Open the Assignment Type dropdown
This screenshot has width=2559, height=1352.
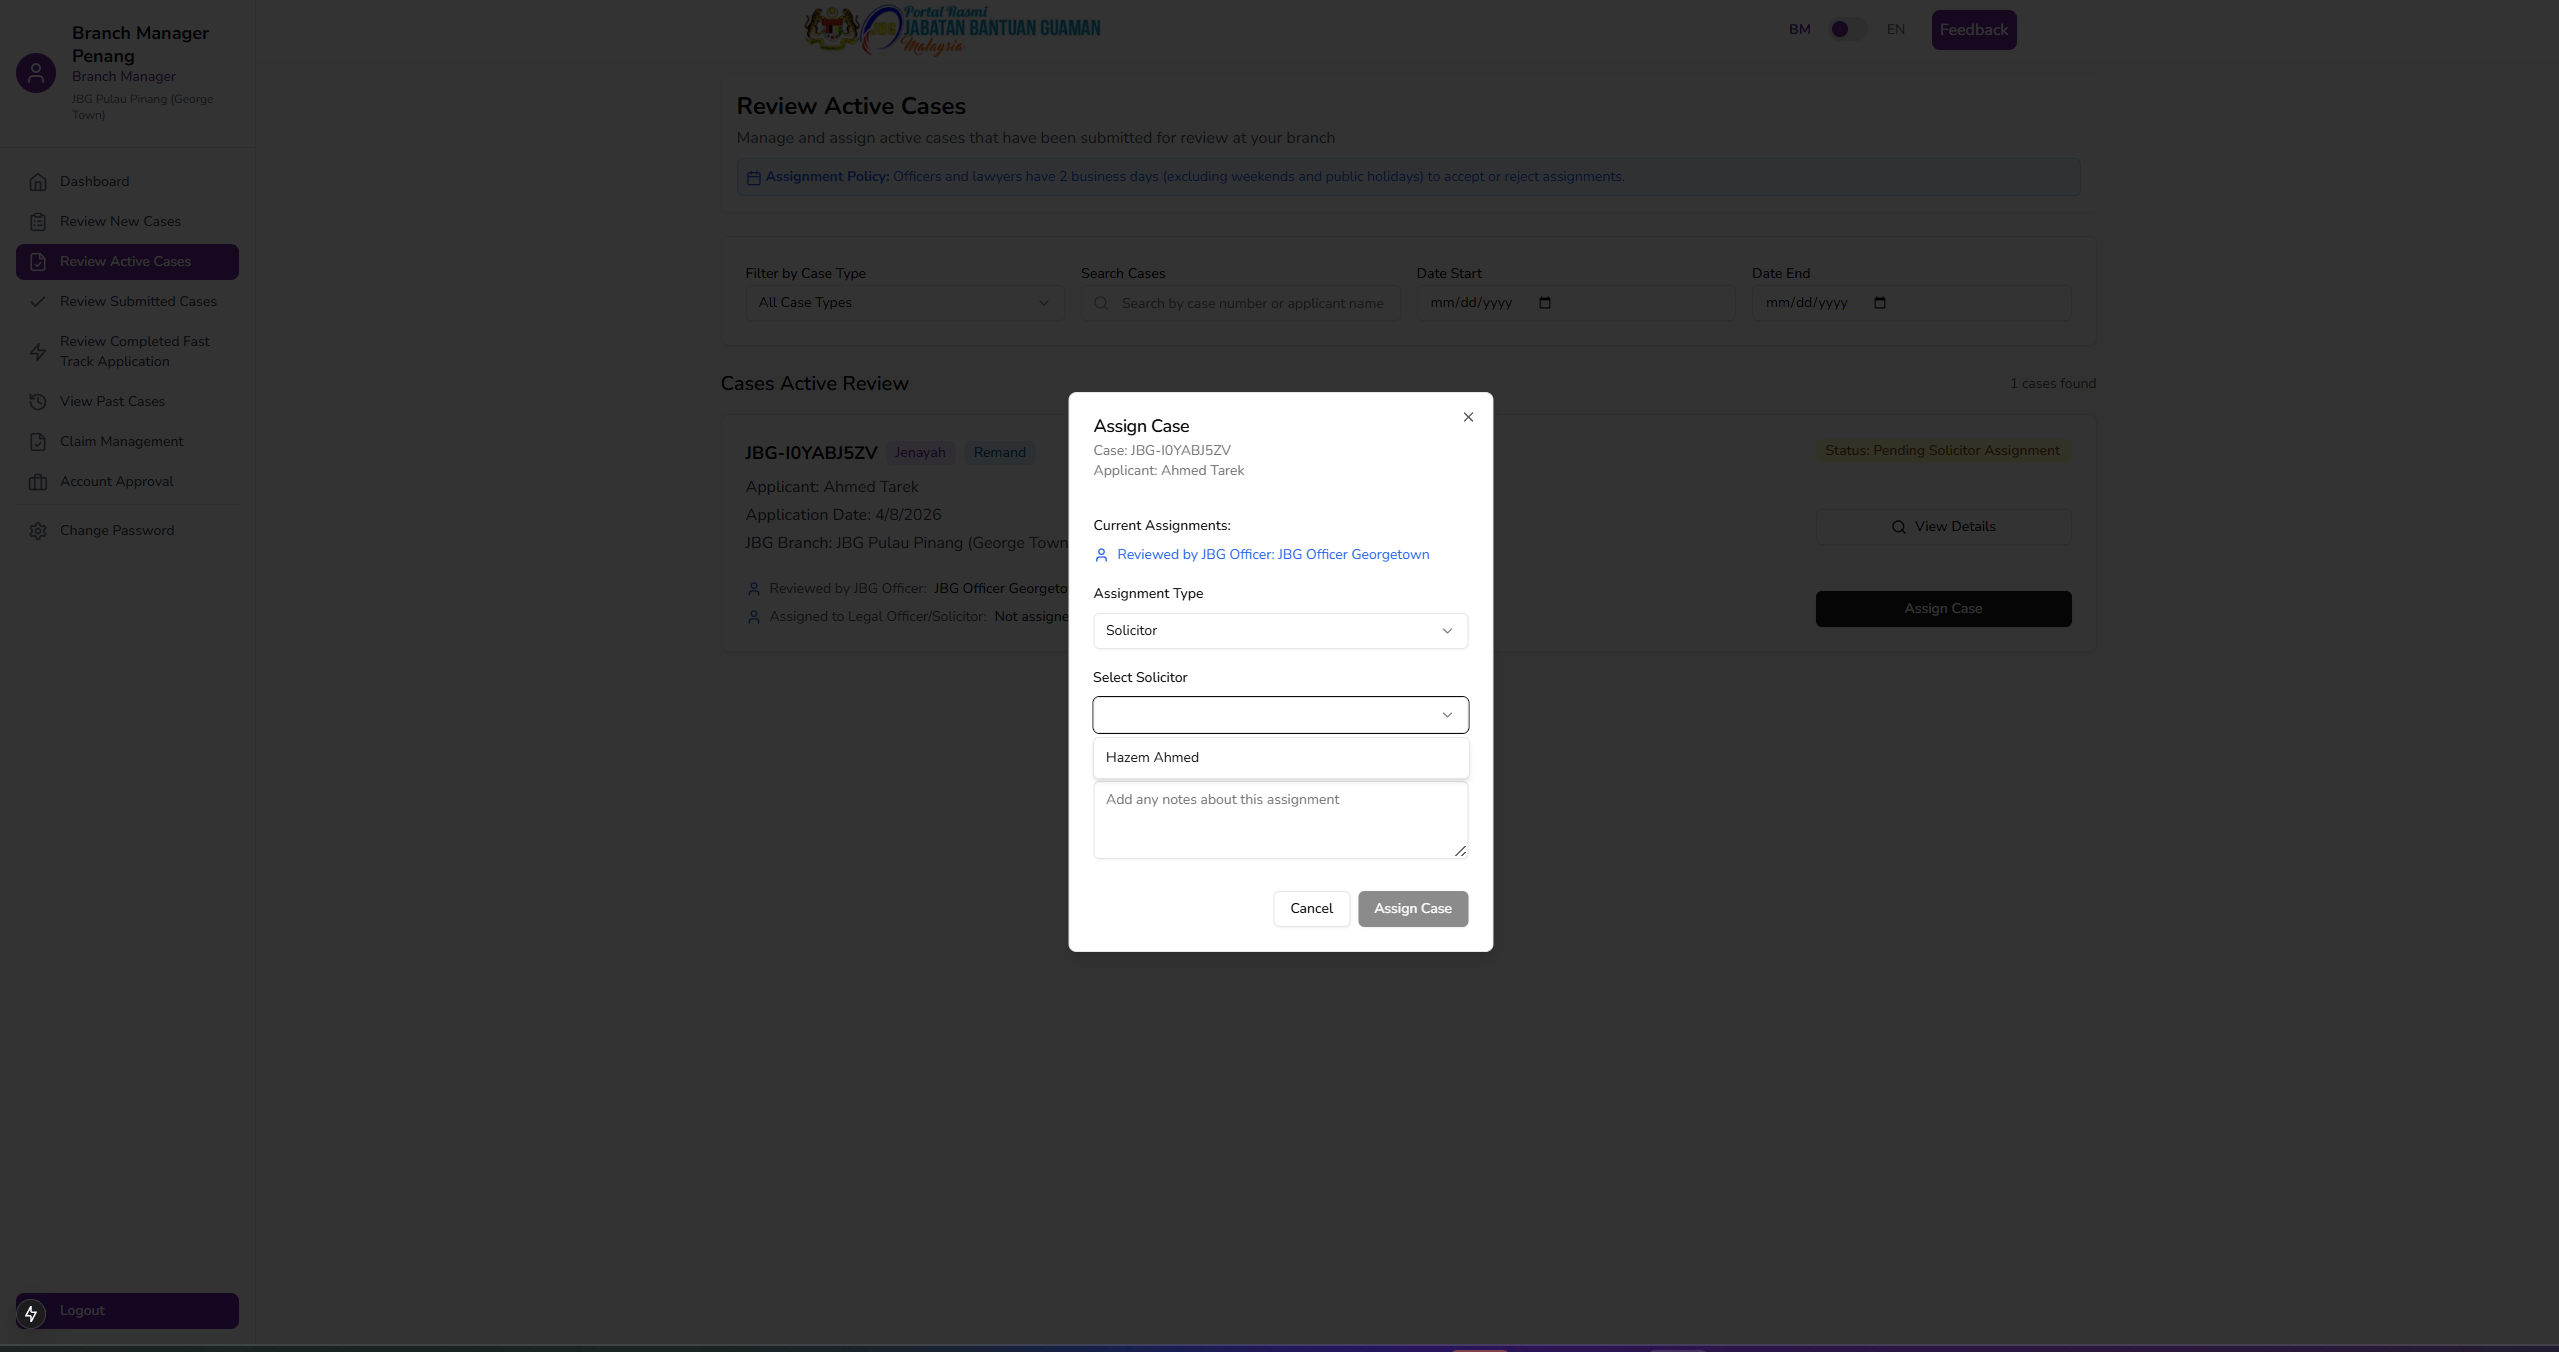point(1280,631)
